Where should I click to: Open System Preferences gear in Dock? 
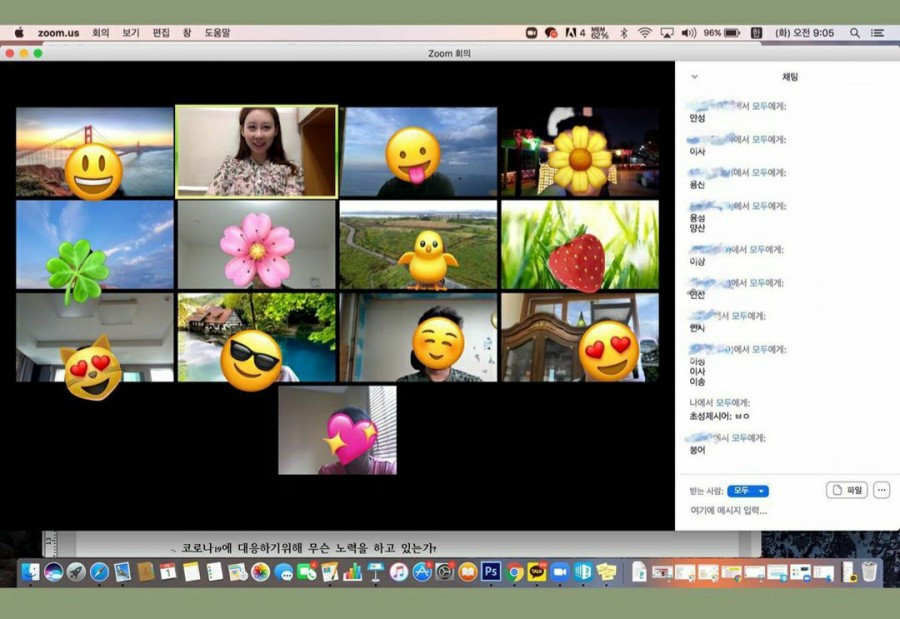[445, 572]
